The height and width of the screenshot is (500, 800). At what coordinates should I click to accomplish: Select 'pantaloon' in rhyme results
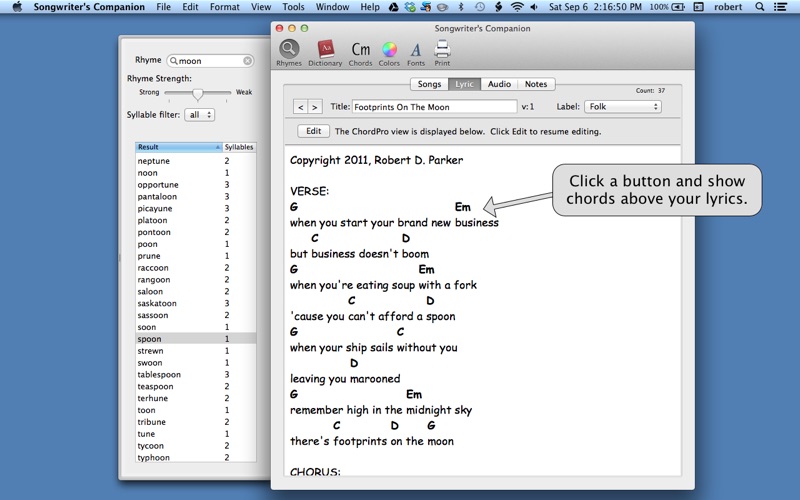pos(196,196)
